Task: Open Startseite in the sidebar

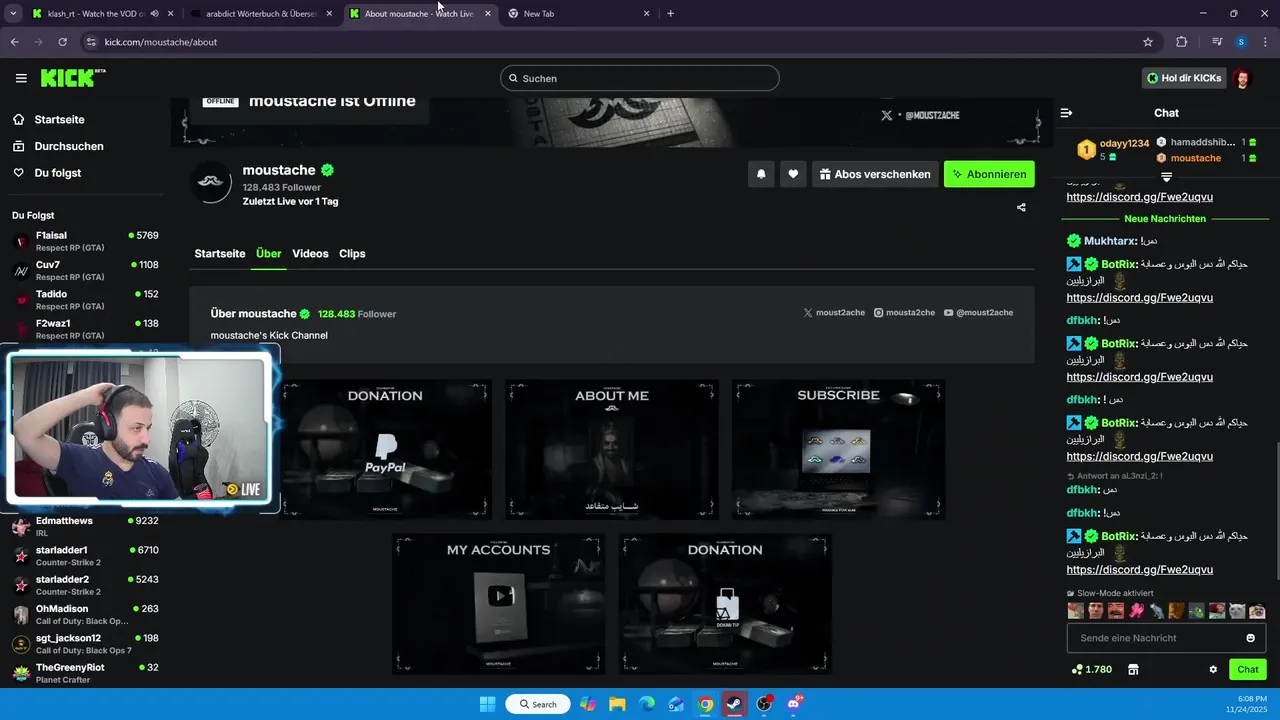Action: [59, 119]
